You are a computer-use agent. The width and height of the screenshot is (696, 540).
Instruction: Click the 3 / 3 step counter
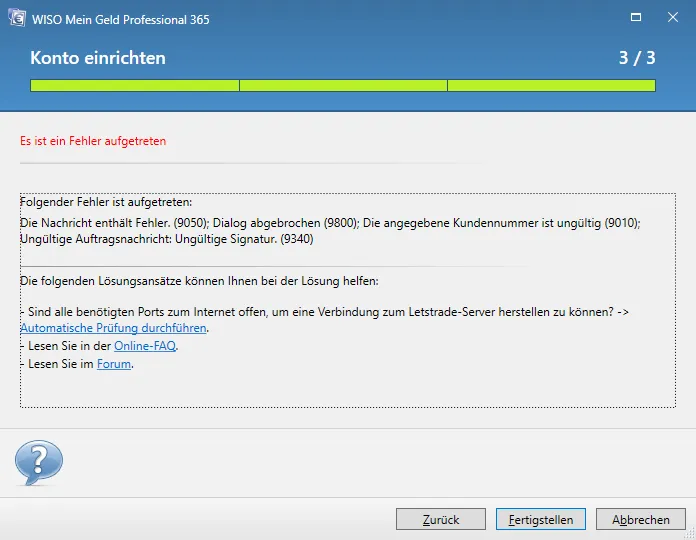(636, 58)
